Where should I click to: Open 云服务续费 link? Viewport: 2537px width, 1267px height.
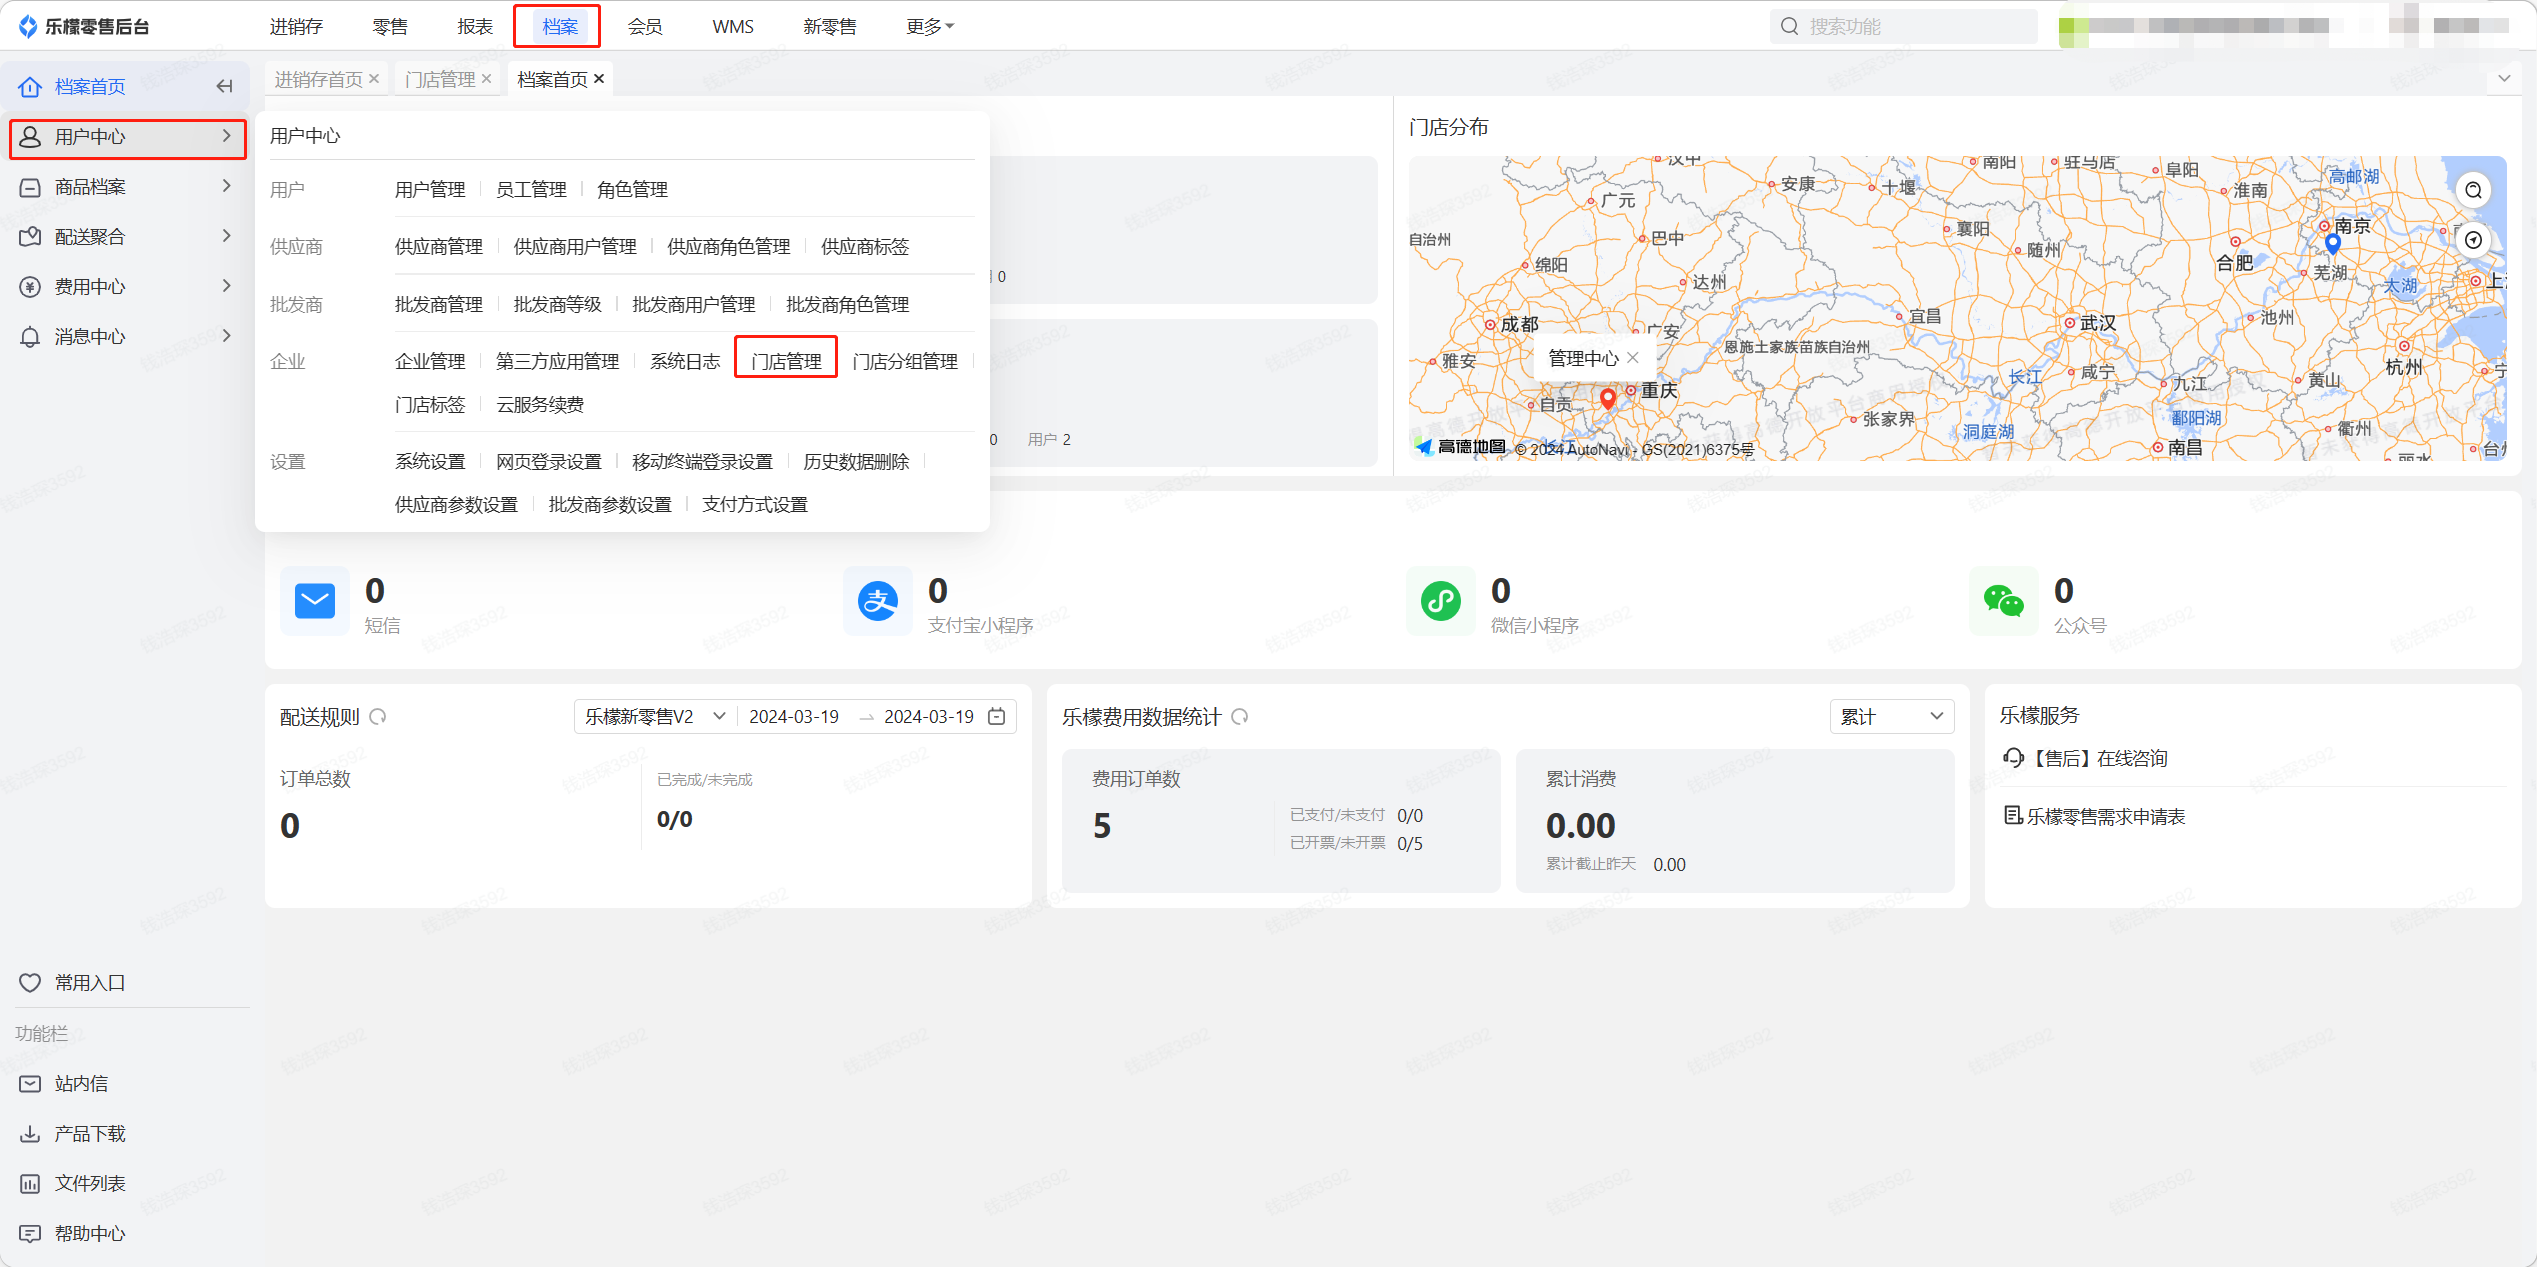click(540, 405)
